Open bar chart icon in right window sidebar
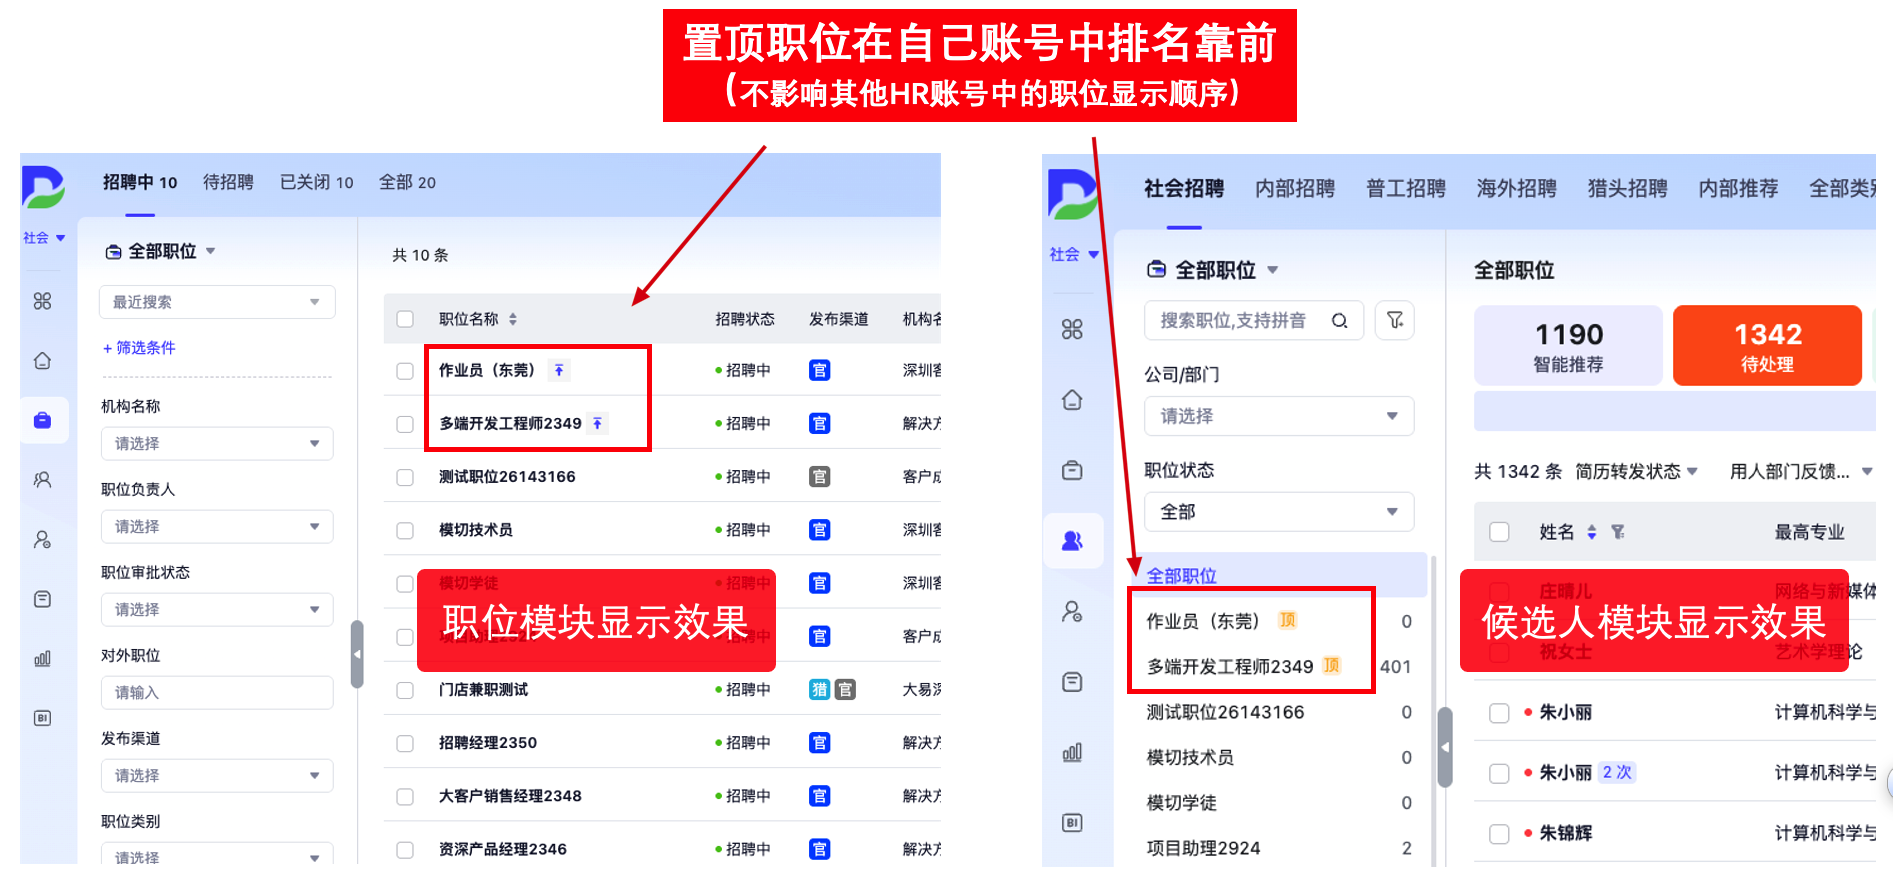Image resolution: width=1893 pixels, height=870 pixels. click(1072, 752)
